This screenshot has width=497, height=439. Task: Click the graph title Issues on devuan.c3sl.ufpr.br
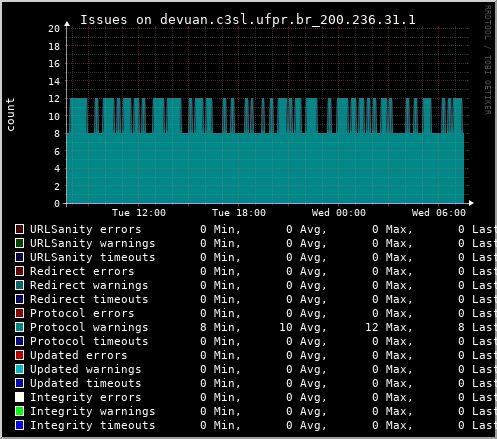(248, 20)
